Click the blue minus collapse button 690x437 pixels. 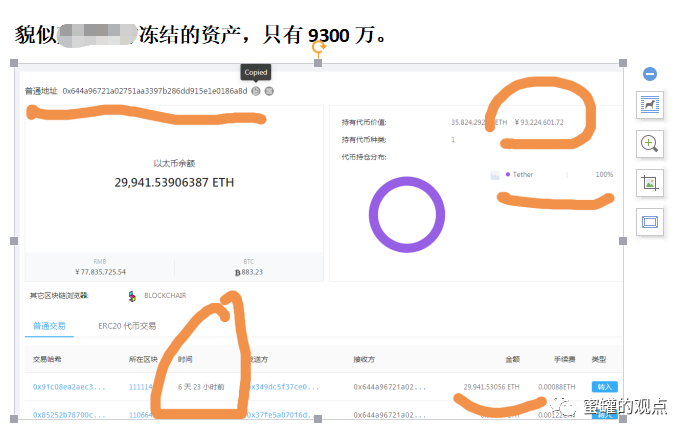650,73
